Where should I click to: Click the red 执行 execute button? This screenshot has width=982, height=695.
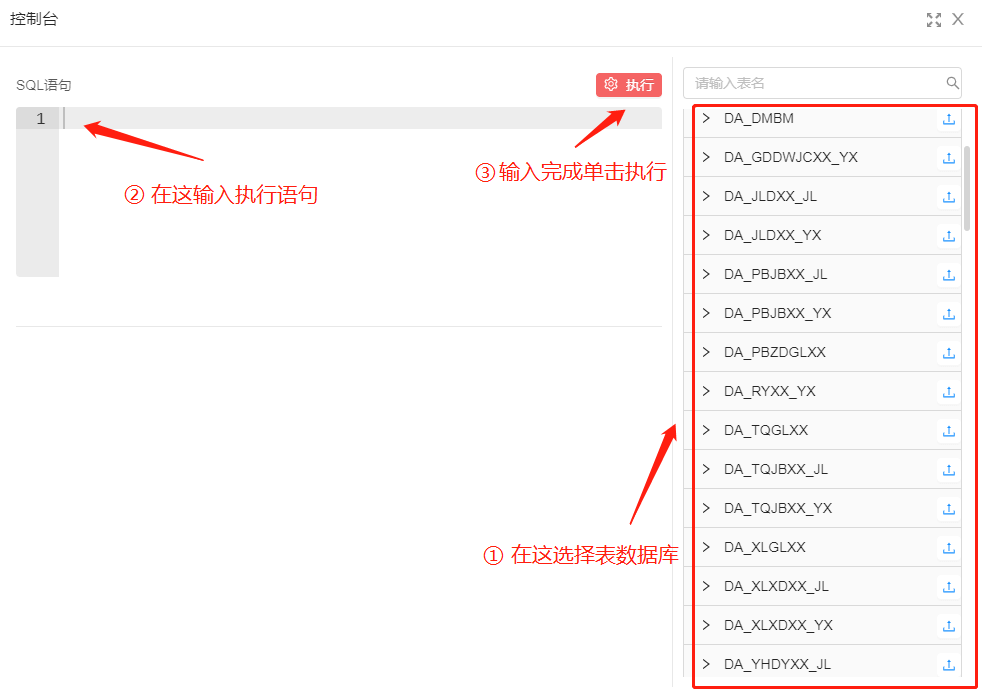click(x=628, y=85)
